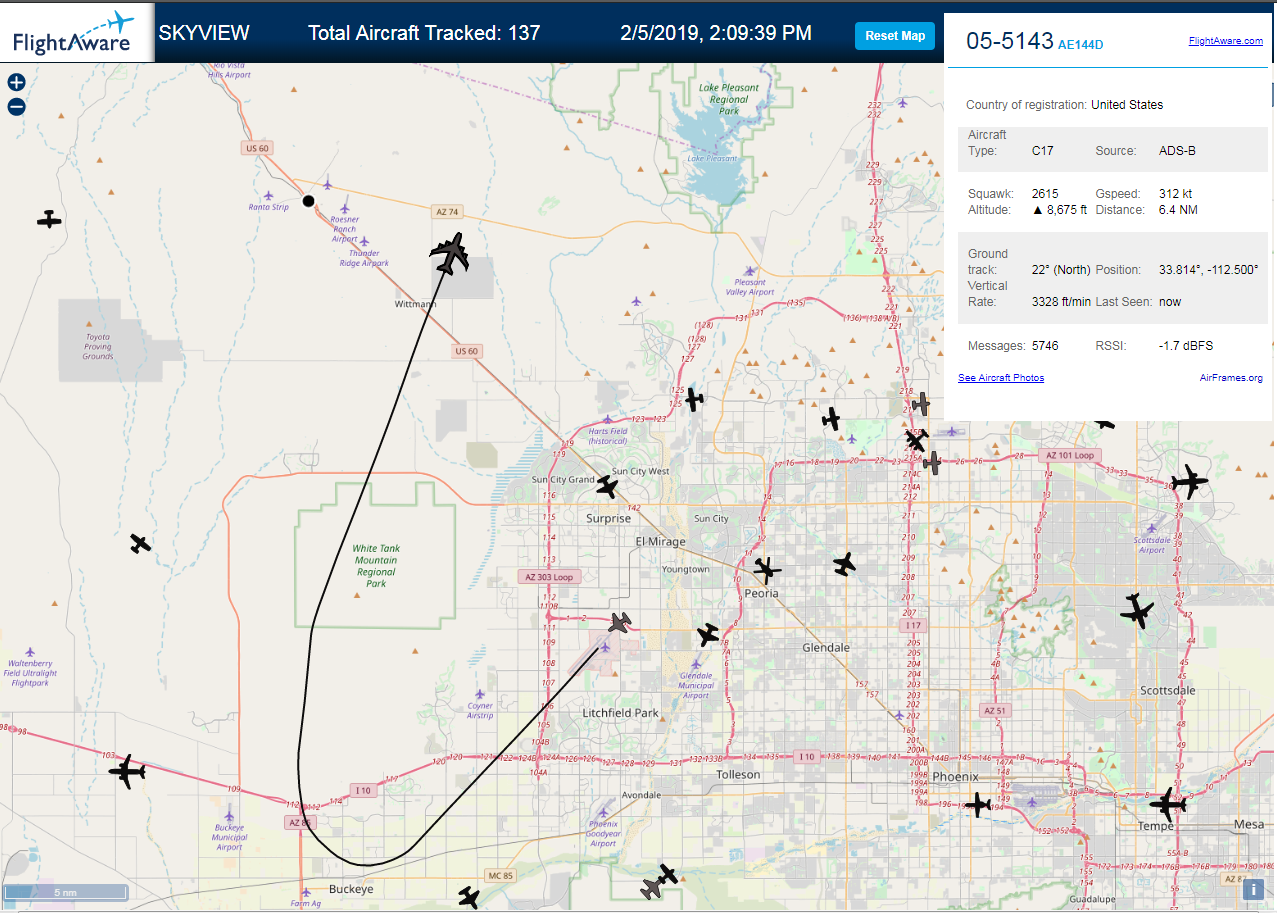
Task: Select the aircraft icon west of Ranta Strip
Action: pos(48,219)
